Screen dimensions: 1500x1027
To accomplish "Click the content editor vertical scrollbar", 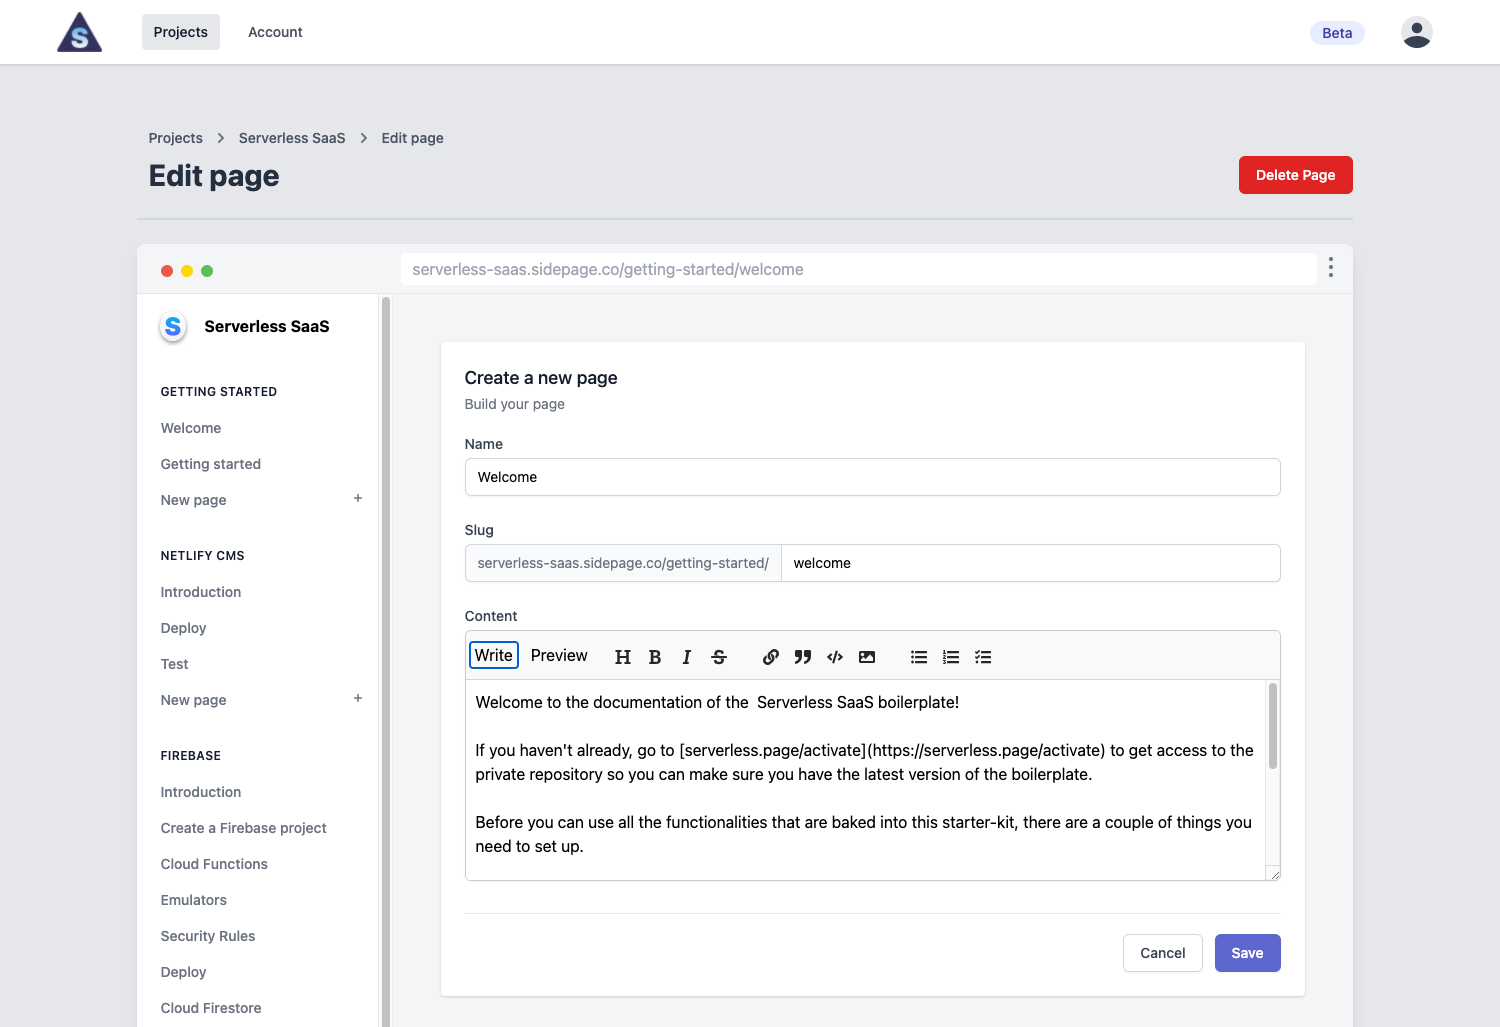I will coord(1273,726).
